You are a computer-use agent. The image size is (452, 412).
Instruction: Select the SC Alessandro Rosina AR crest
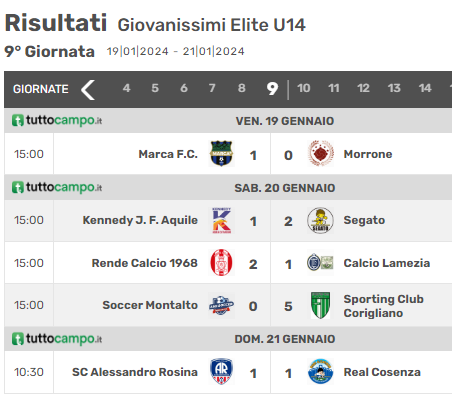(221, 371)
